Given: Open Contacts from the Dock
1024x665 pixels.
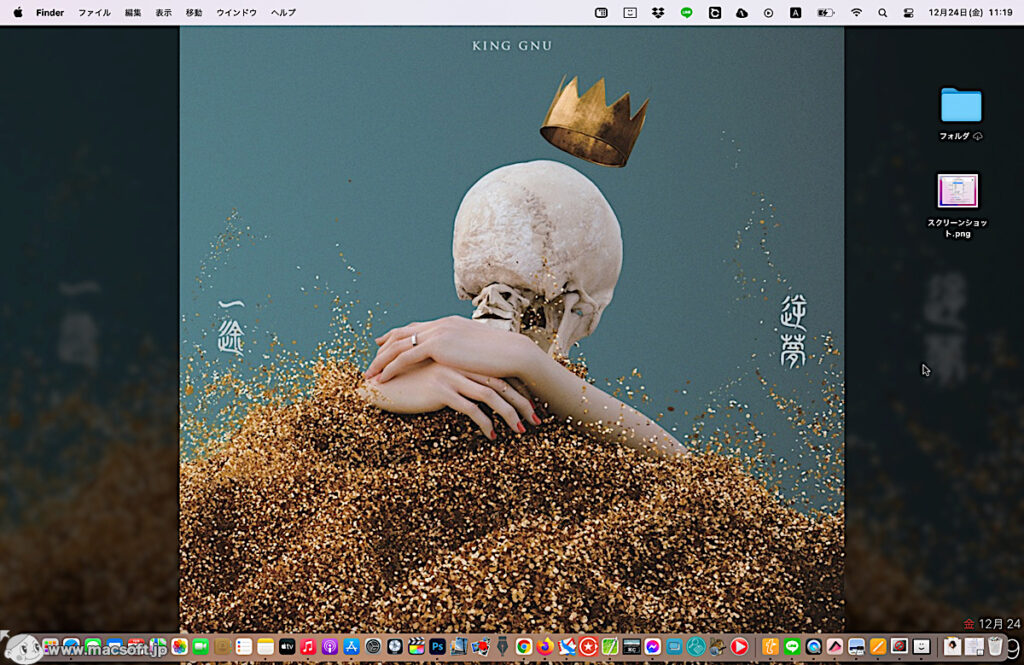Looking at the screenshot, I should tap(222, 647).
